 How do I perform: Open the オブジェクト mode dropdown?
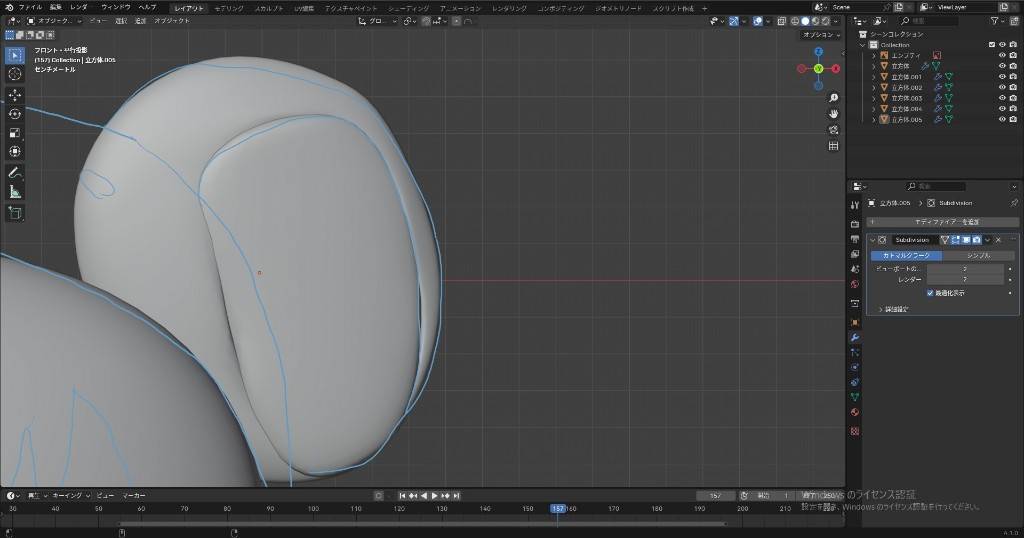(x=52, y=20)
